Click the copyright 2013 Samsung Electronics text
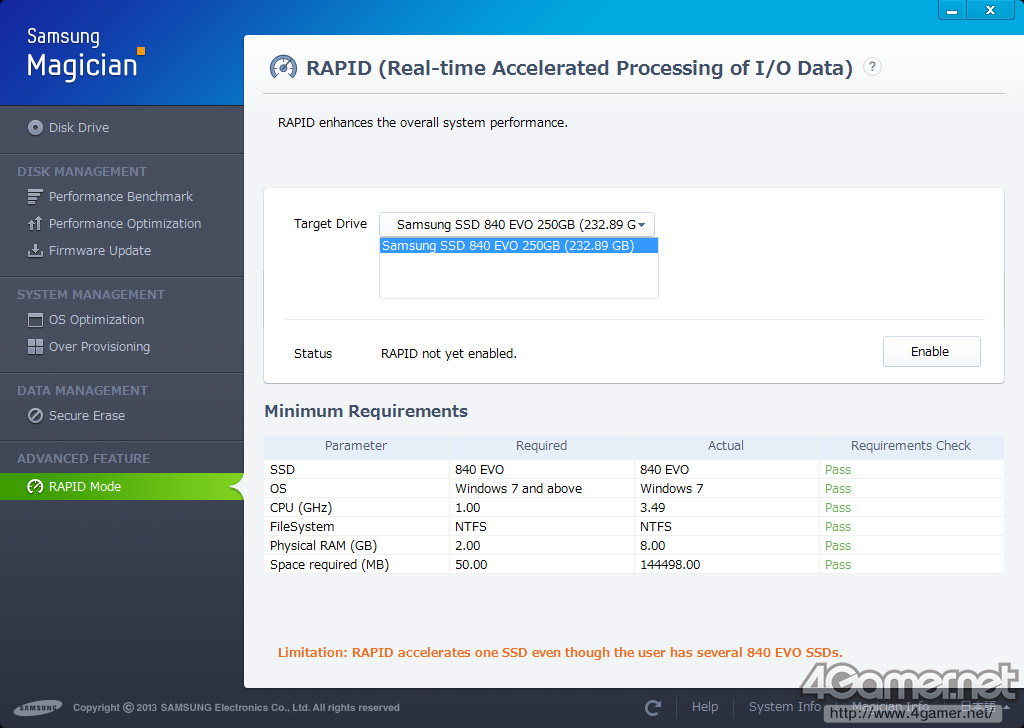The width and height of the screenshot is (1024, 728). point(236,707)
